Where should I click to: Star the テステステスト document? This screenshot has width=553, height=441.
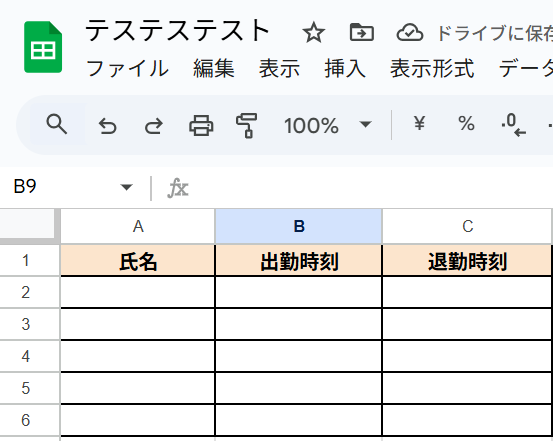point(314,33)
